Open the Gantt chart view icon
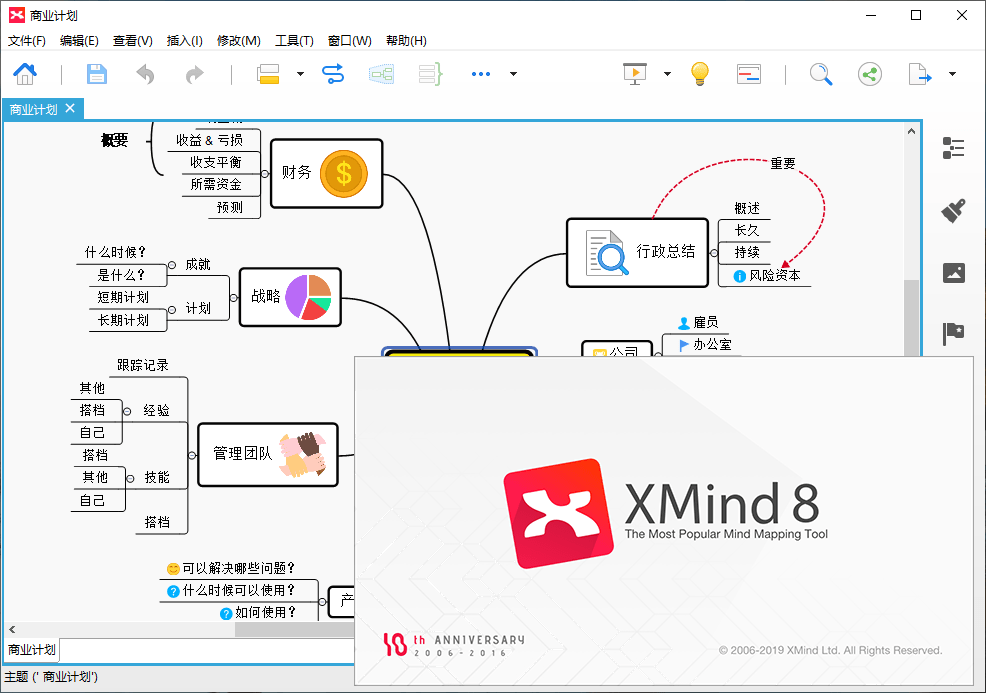Screen dimensions: 986x693 click(749, 74)
